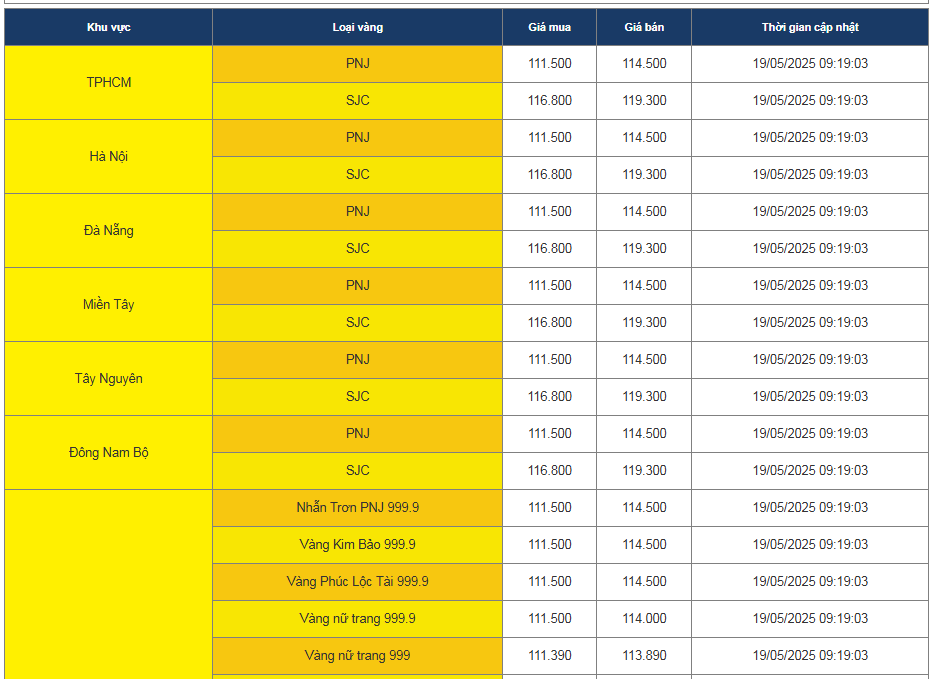Click the Loại vàng column header
The height and width of the screenshot is (679, 936).
[x=357, y=27]
